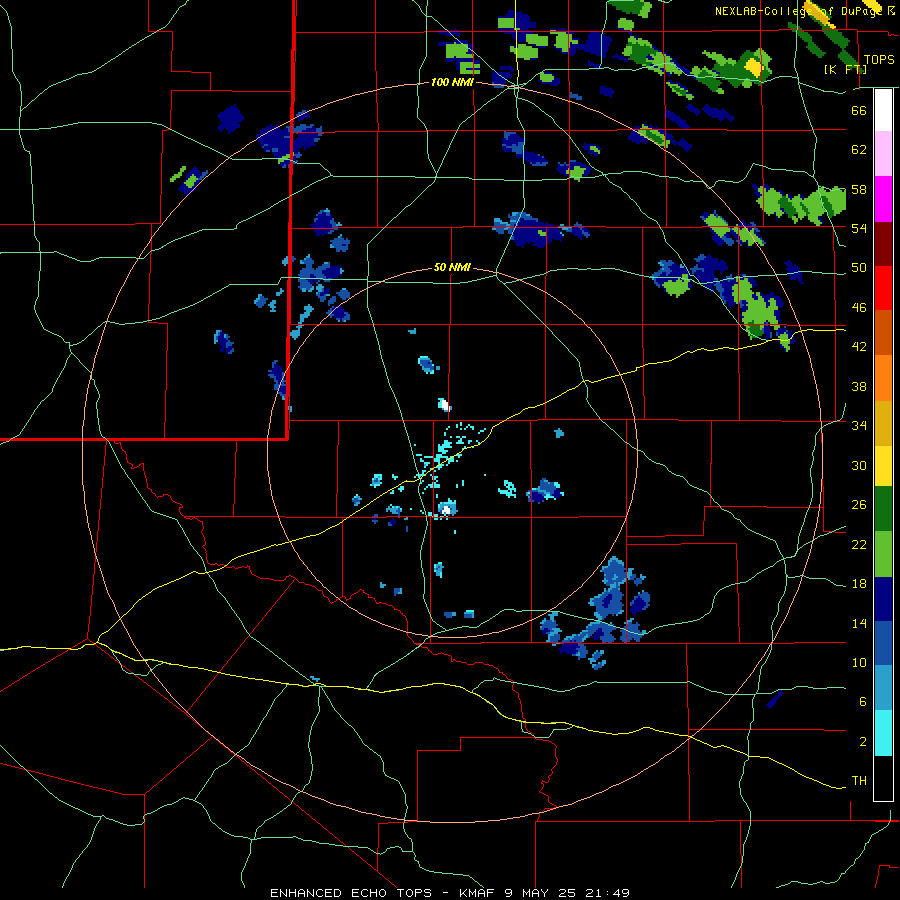Click the "62" scale label
The height and width of the screenshot is (900, 900).
[x=859, y=150]
